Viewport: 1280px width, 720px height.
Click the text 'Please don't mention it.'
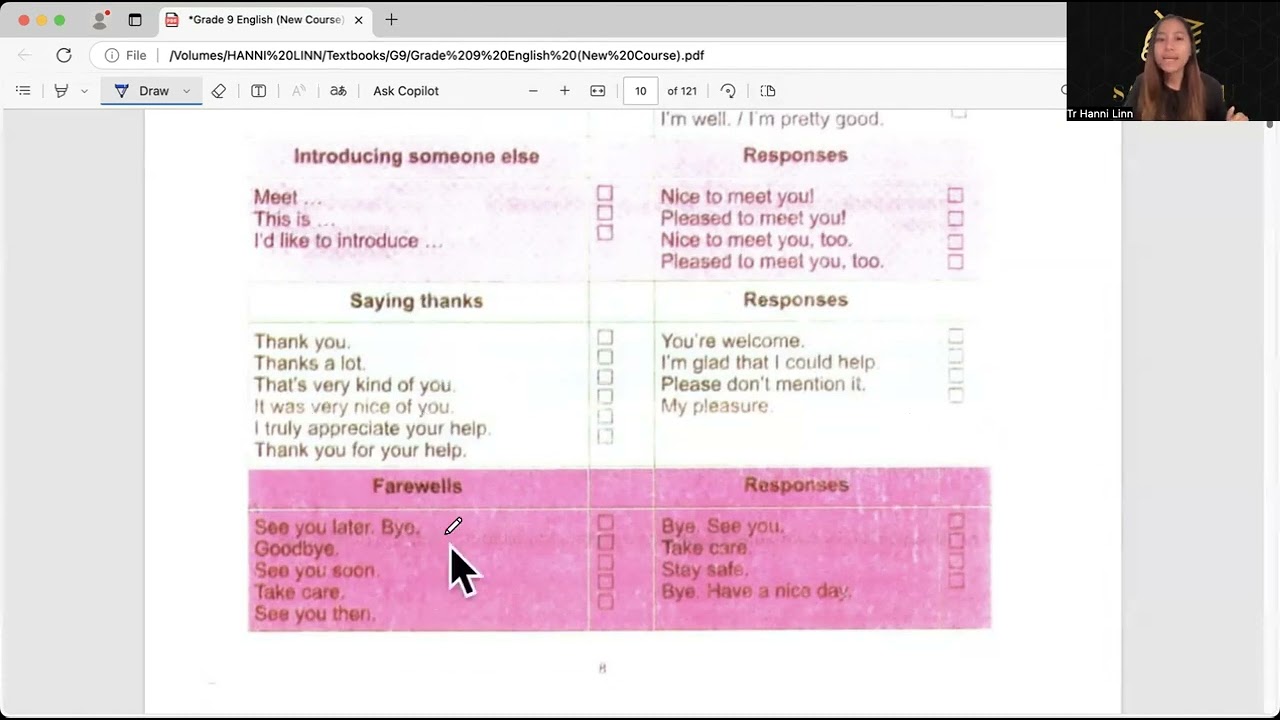[x=763, y=384]
